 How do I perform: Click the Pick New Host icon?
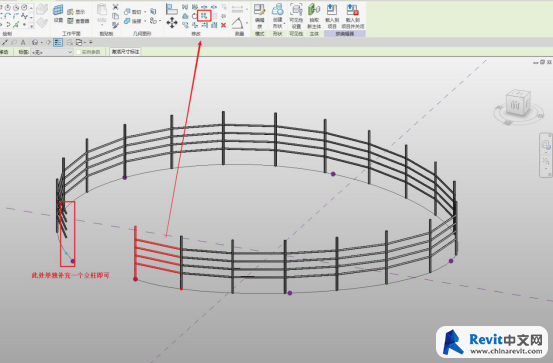[x=314, y=16]
